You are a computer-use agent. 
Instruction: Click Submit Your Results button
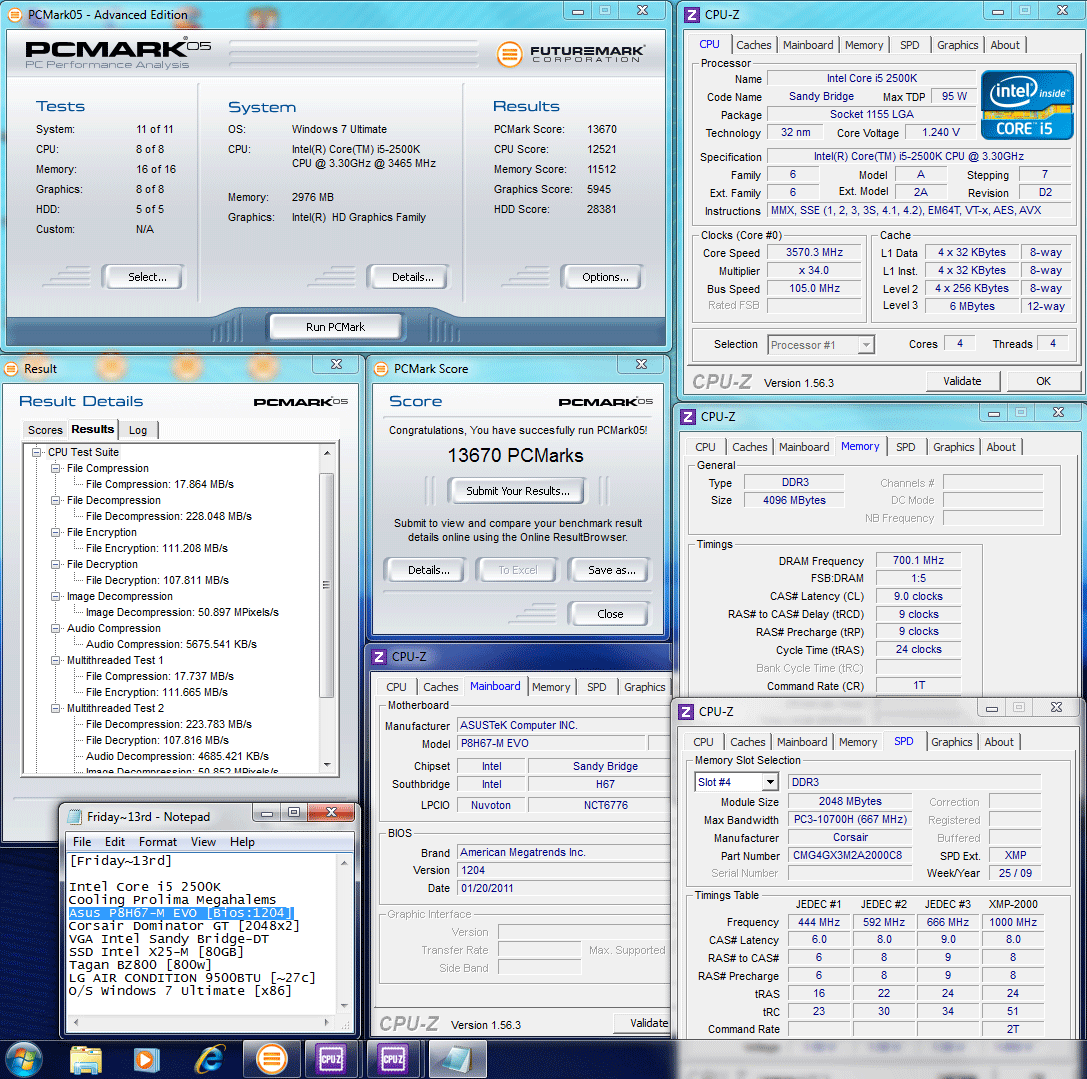point(518,491)
